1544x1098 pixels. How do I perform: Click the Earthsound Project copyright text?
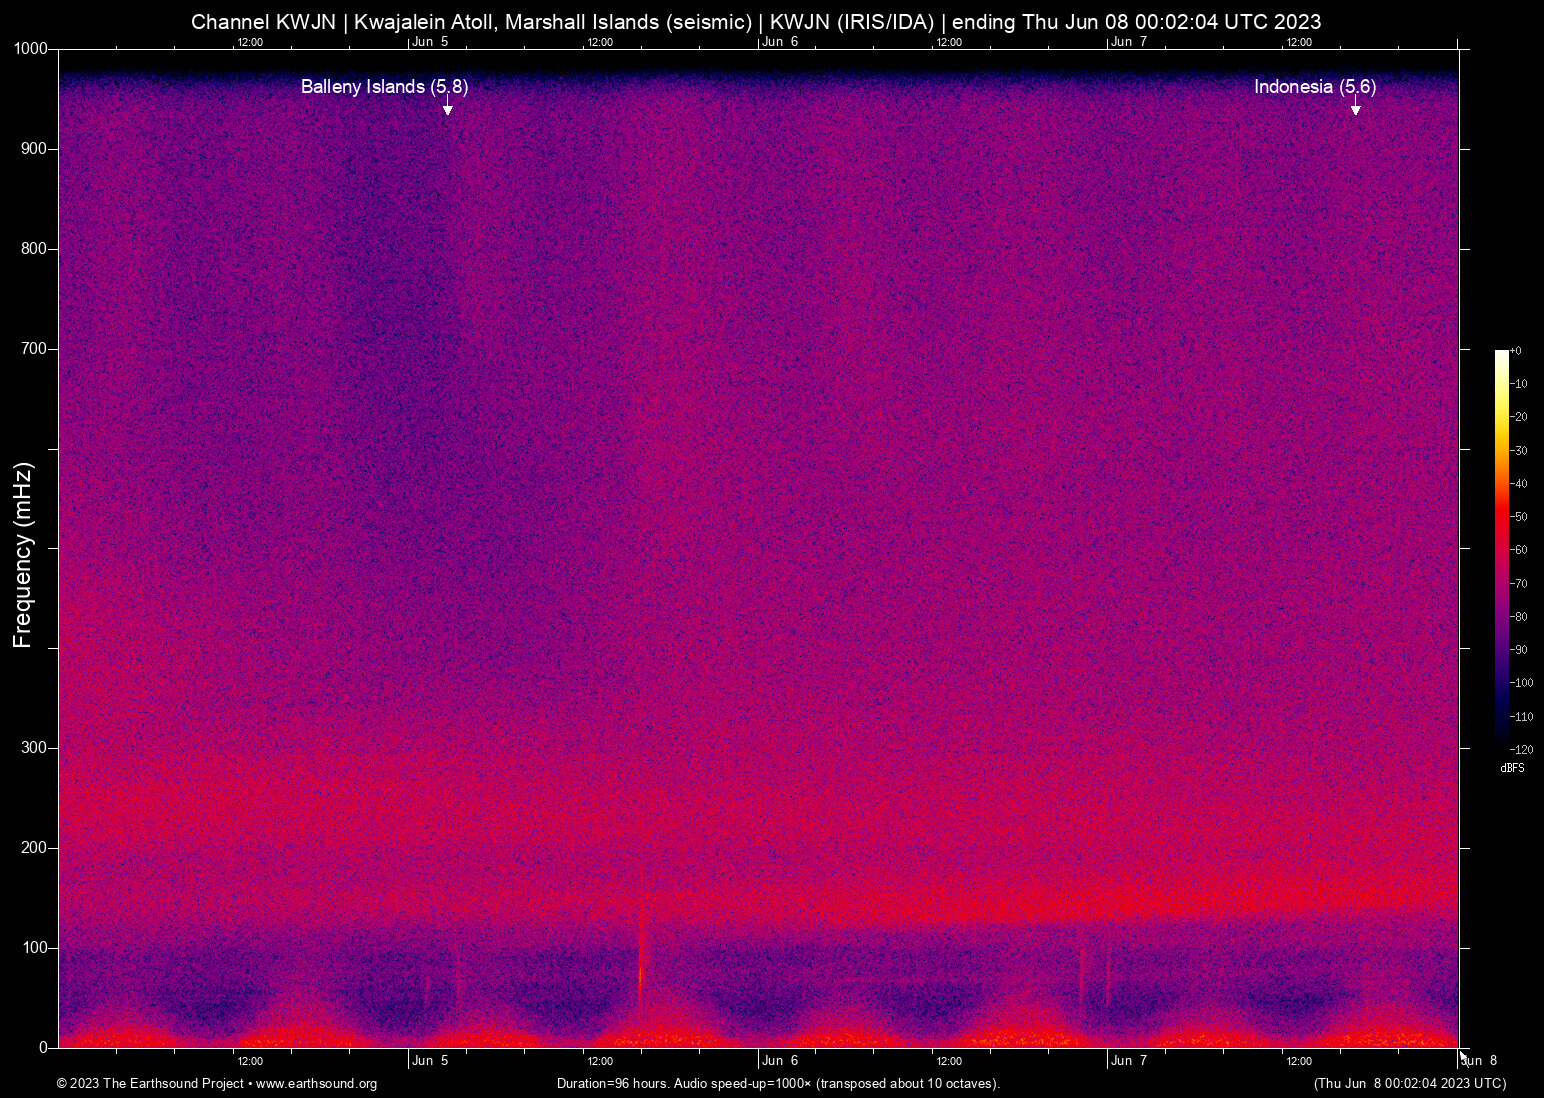click(150, 1084)
